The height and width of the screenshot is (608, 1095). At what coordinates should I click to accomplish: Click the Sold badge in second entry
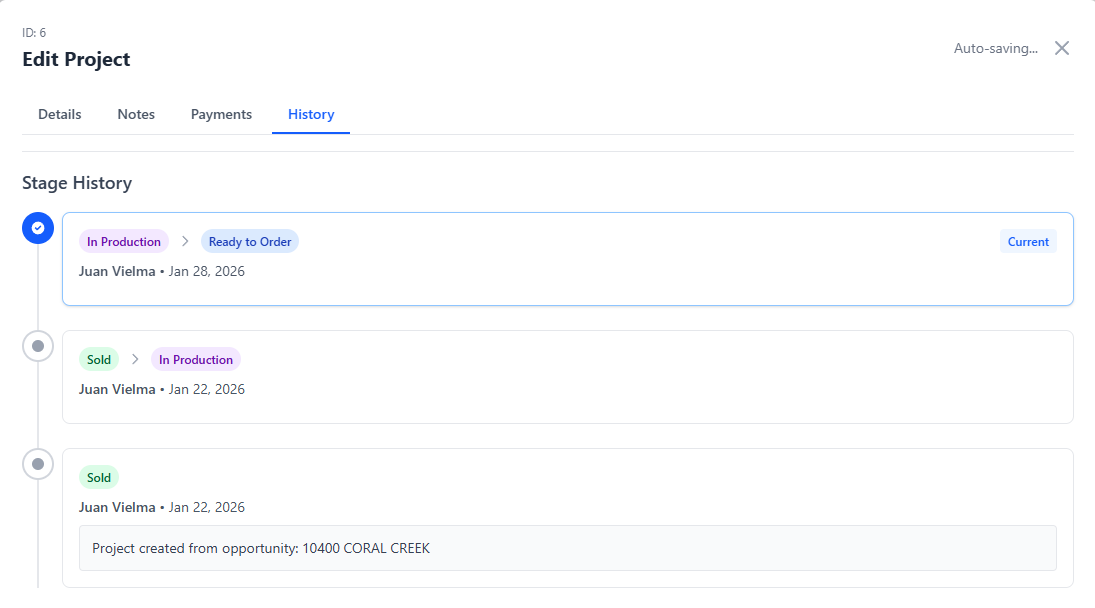99,359
